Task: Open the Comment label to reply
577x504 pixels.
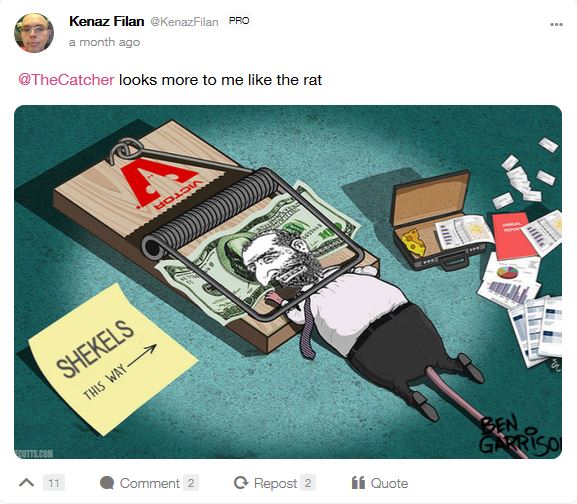Action: (150, 483)
